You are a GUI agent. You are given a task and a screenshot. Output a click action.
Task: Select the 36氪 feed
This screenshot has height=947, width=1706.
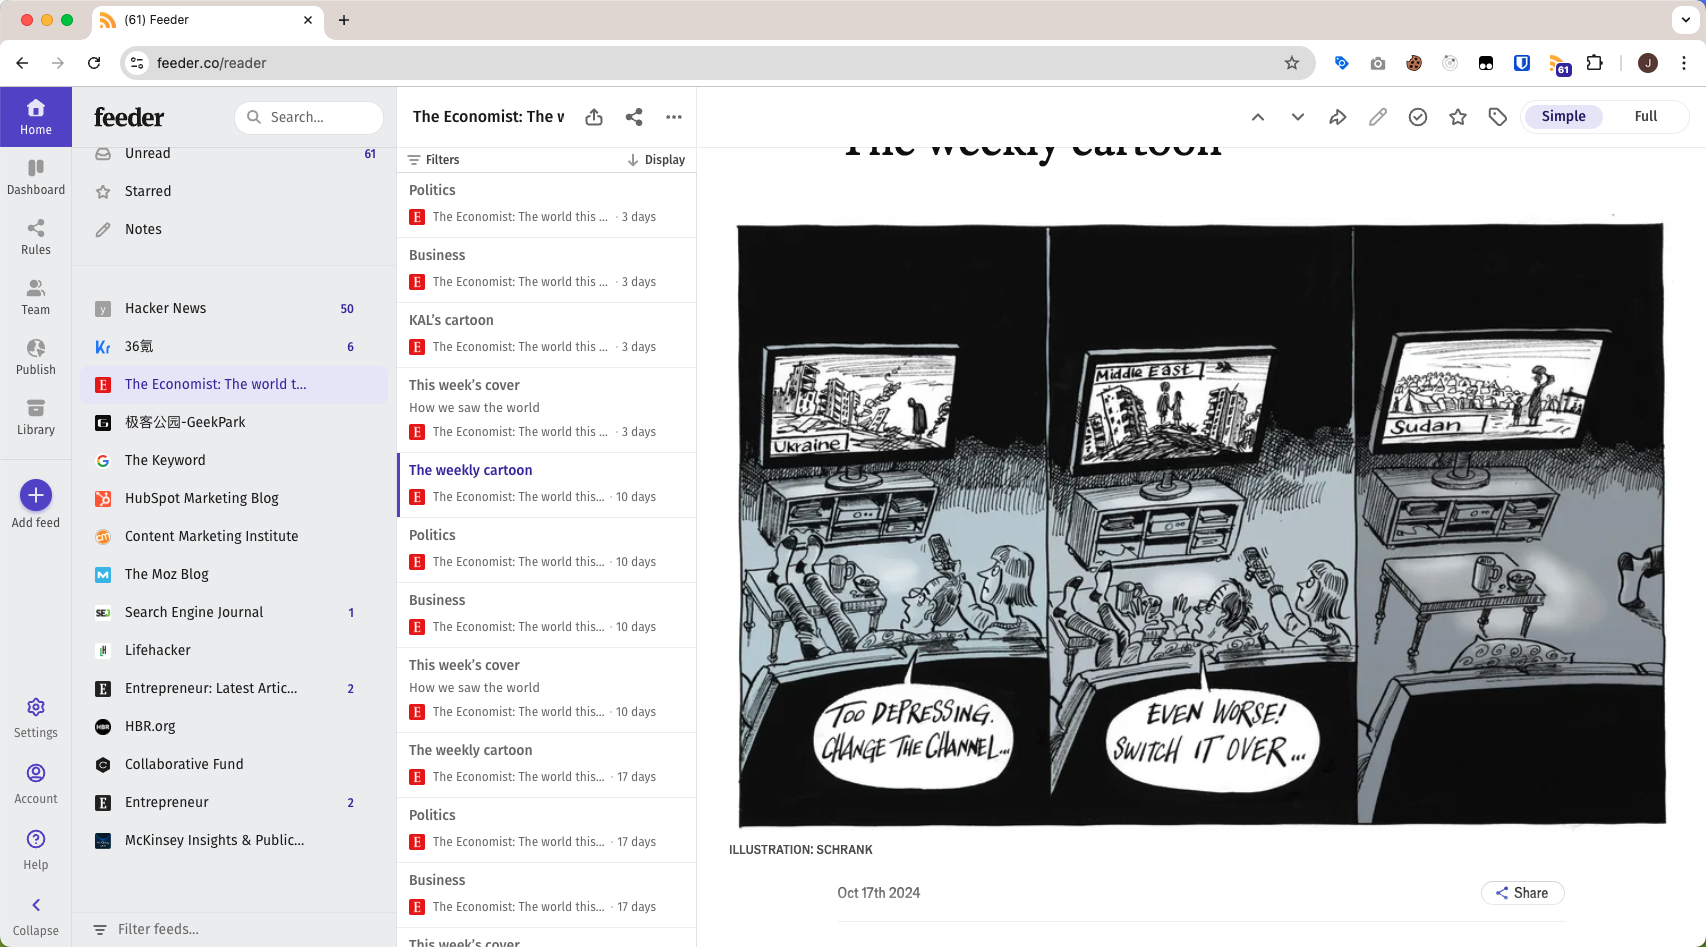point(234,346)
